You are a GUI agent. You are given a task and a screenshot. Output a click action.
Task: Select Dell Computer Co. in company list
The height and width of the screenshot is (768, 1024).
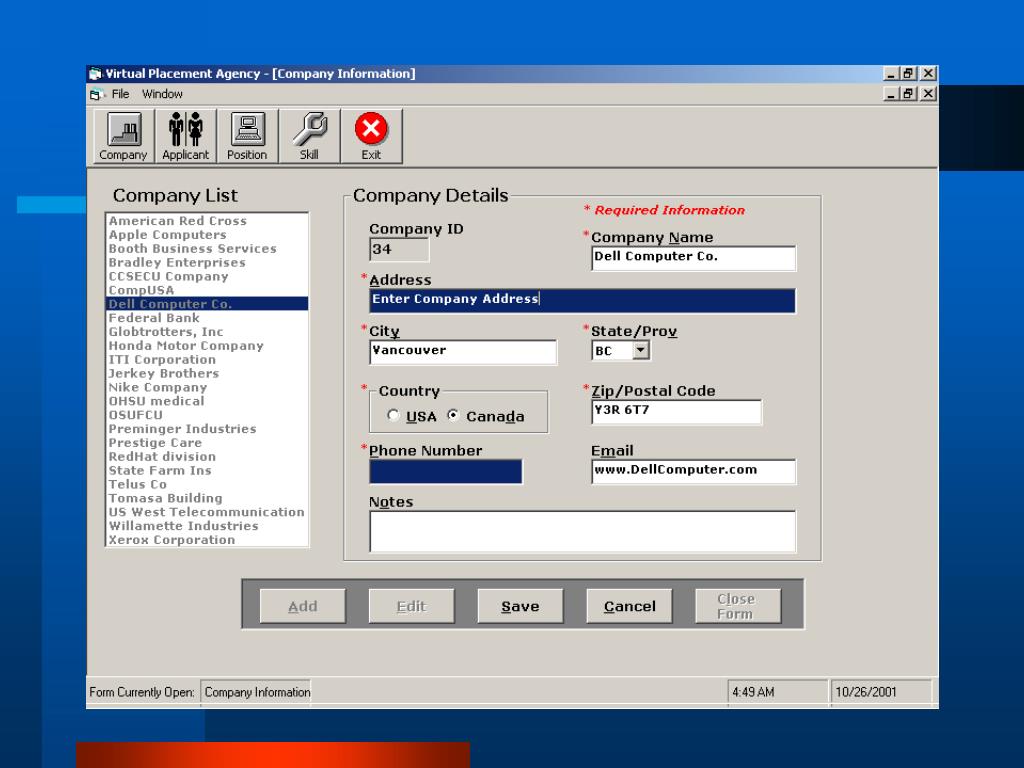click(207, 304)
